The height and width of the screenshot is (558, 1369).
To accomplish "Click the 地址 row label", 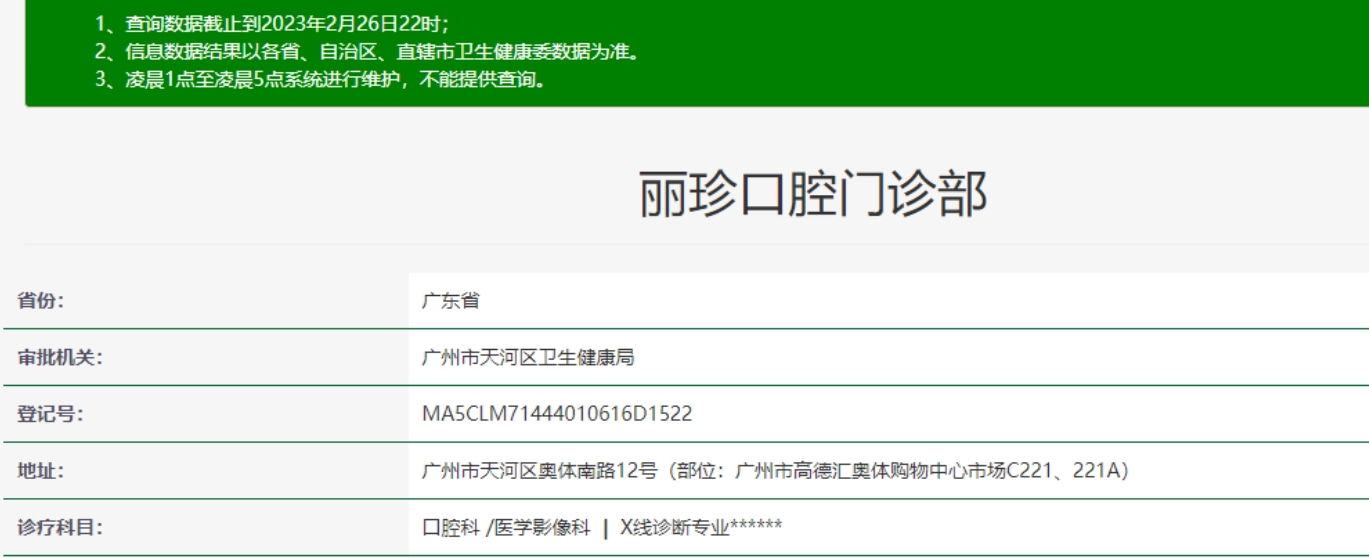I will tap(41, 470).
